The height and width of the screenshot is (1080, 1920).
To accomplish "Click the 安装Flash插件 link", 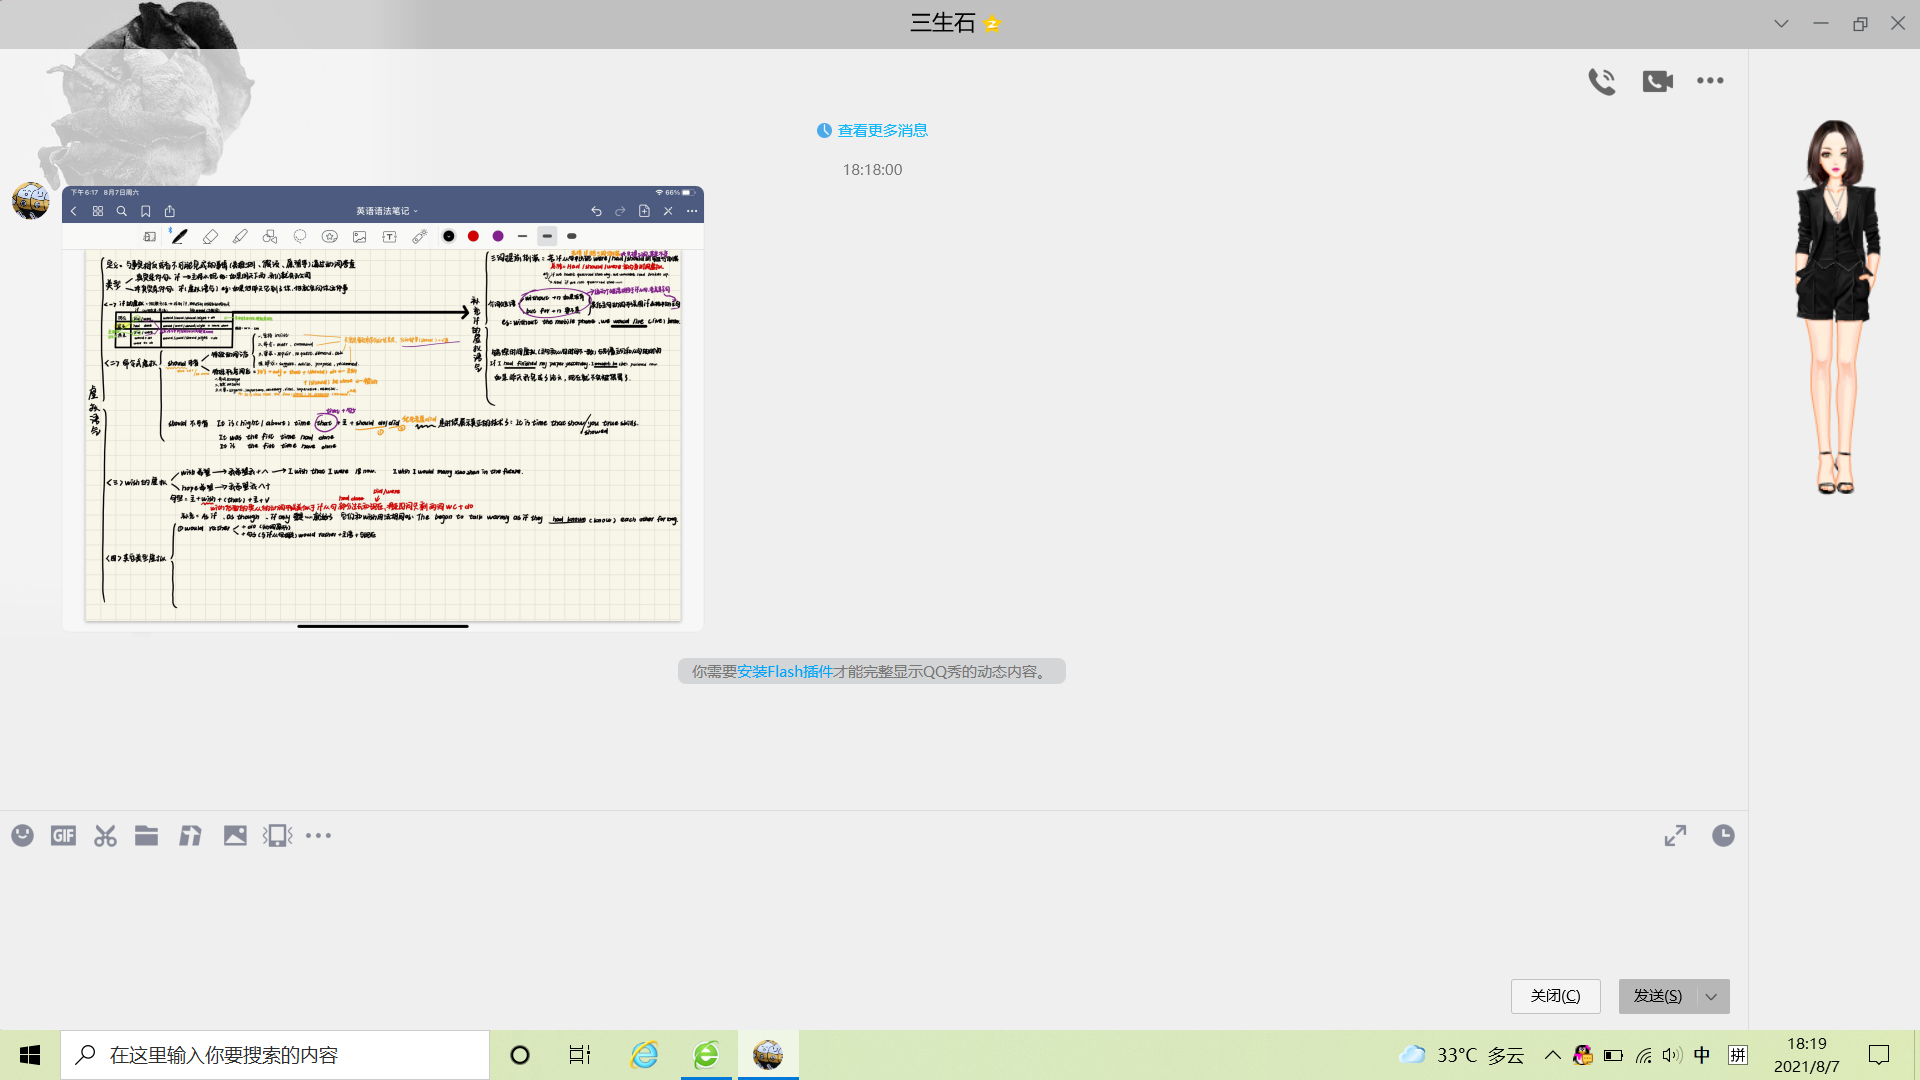I will click(x=784, y=672).
